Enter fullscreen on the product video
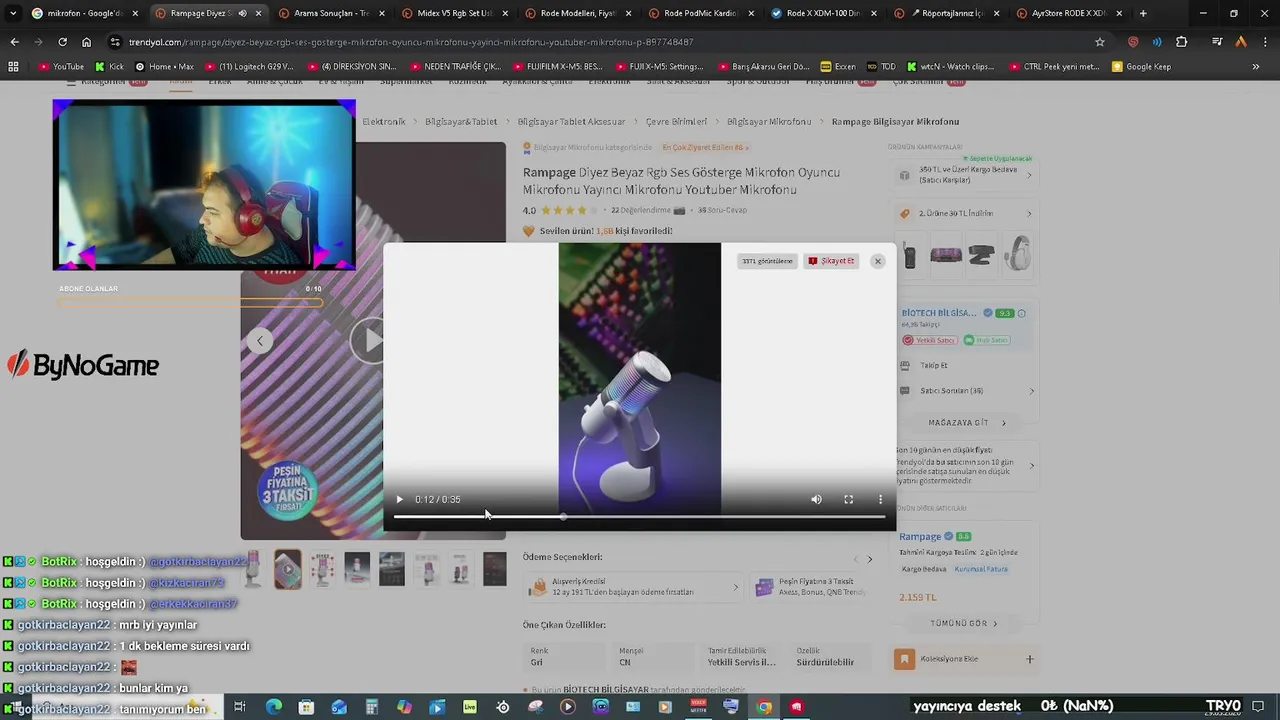The width and height of the screenshot is (1280, 720). point(848,499)
